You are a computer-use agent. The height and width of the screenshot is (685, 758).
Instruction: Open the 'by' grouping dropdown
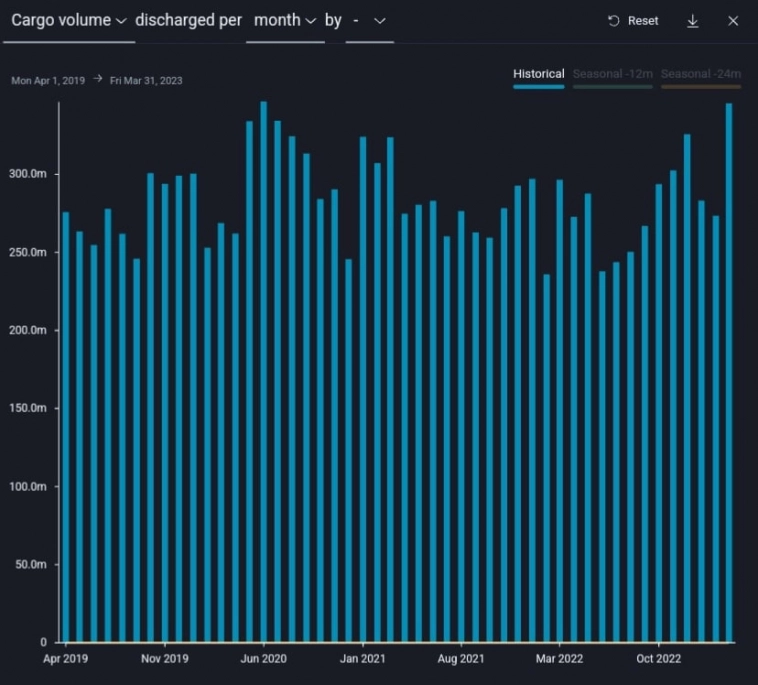pos(369,21)
